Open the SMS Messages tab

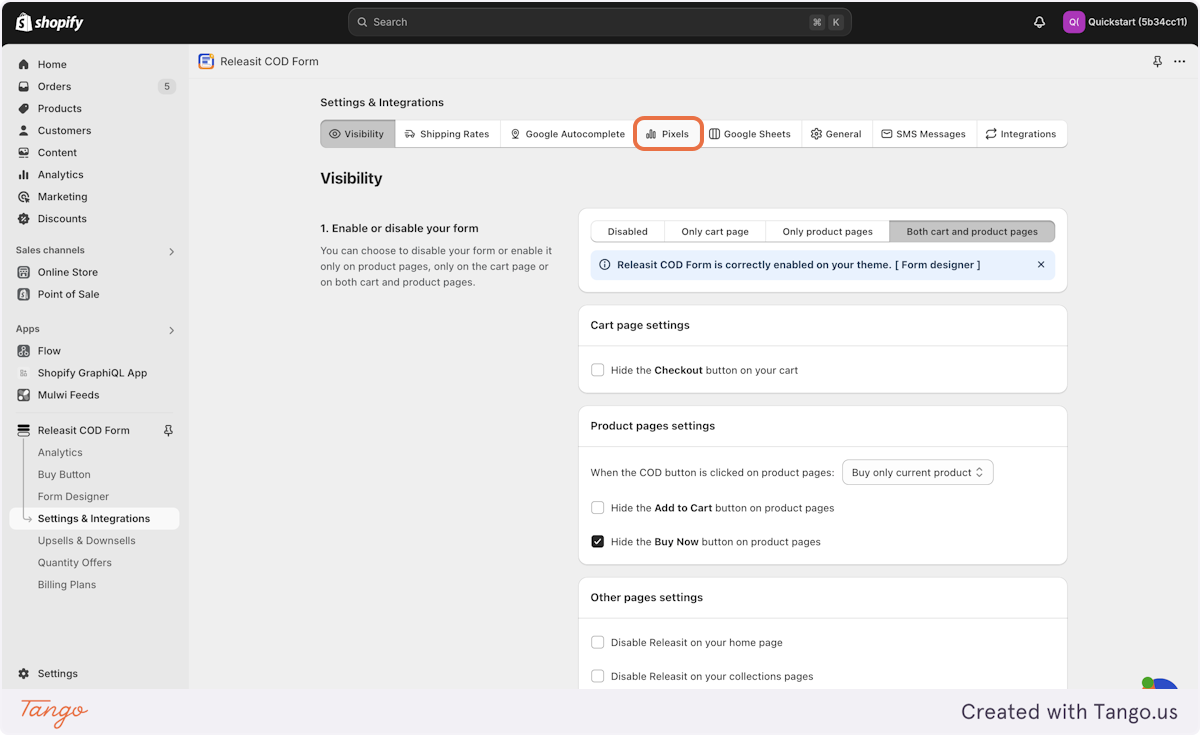[923, 134]
